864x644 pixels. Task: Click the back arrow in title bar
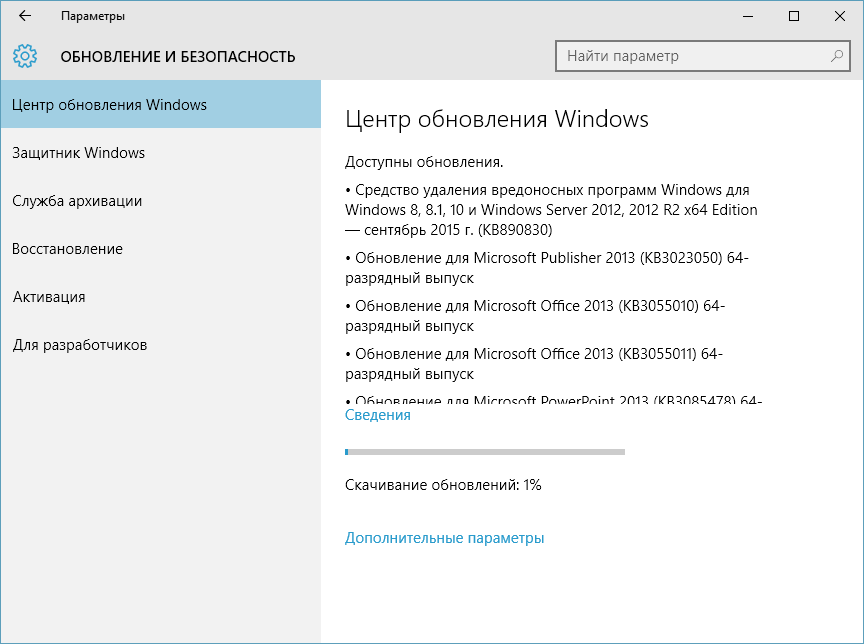tap(25, 16)
